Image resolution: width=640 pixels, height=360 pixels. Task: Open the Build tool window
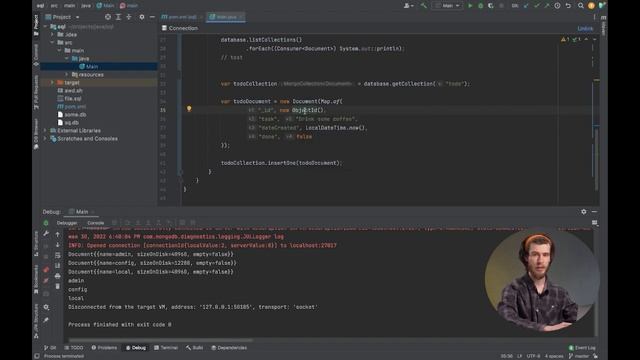pyautogui.click(x=195, y=348)
